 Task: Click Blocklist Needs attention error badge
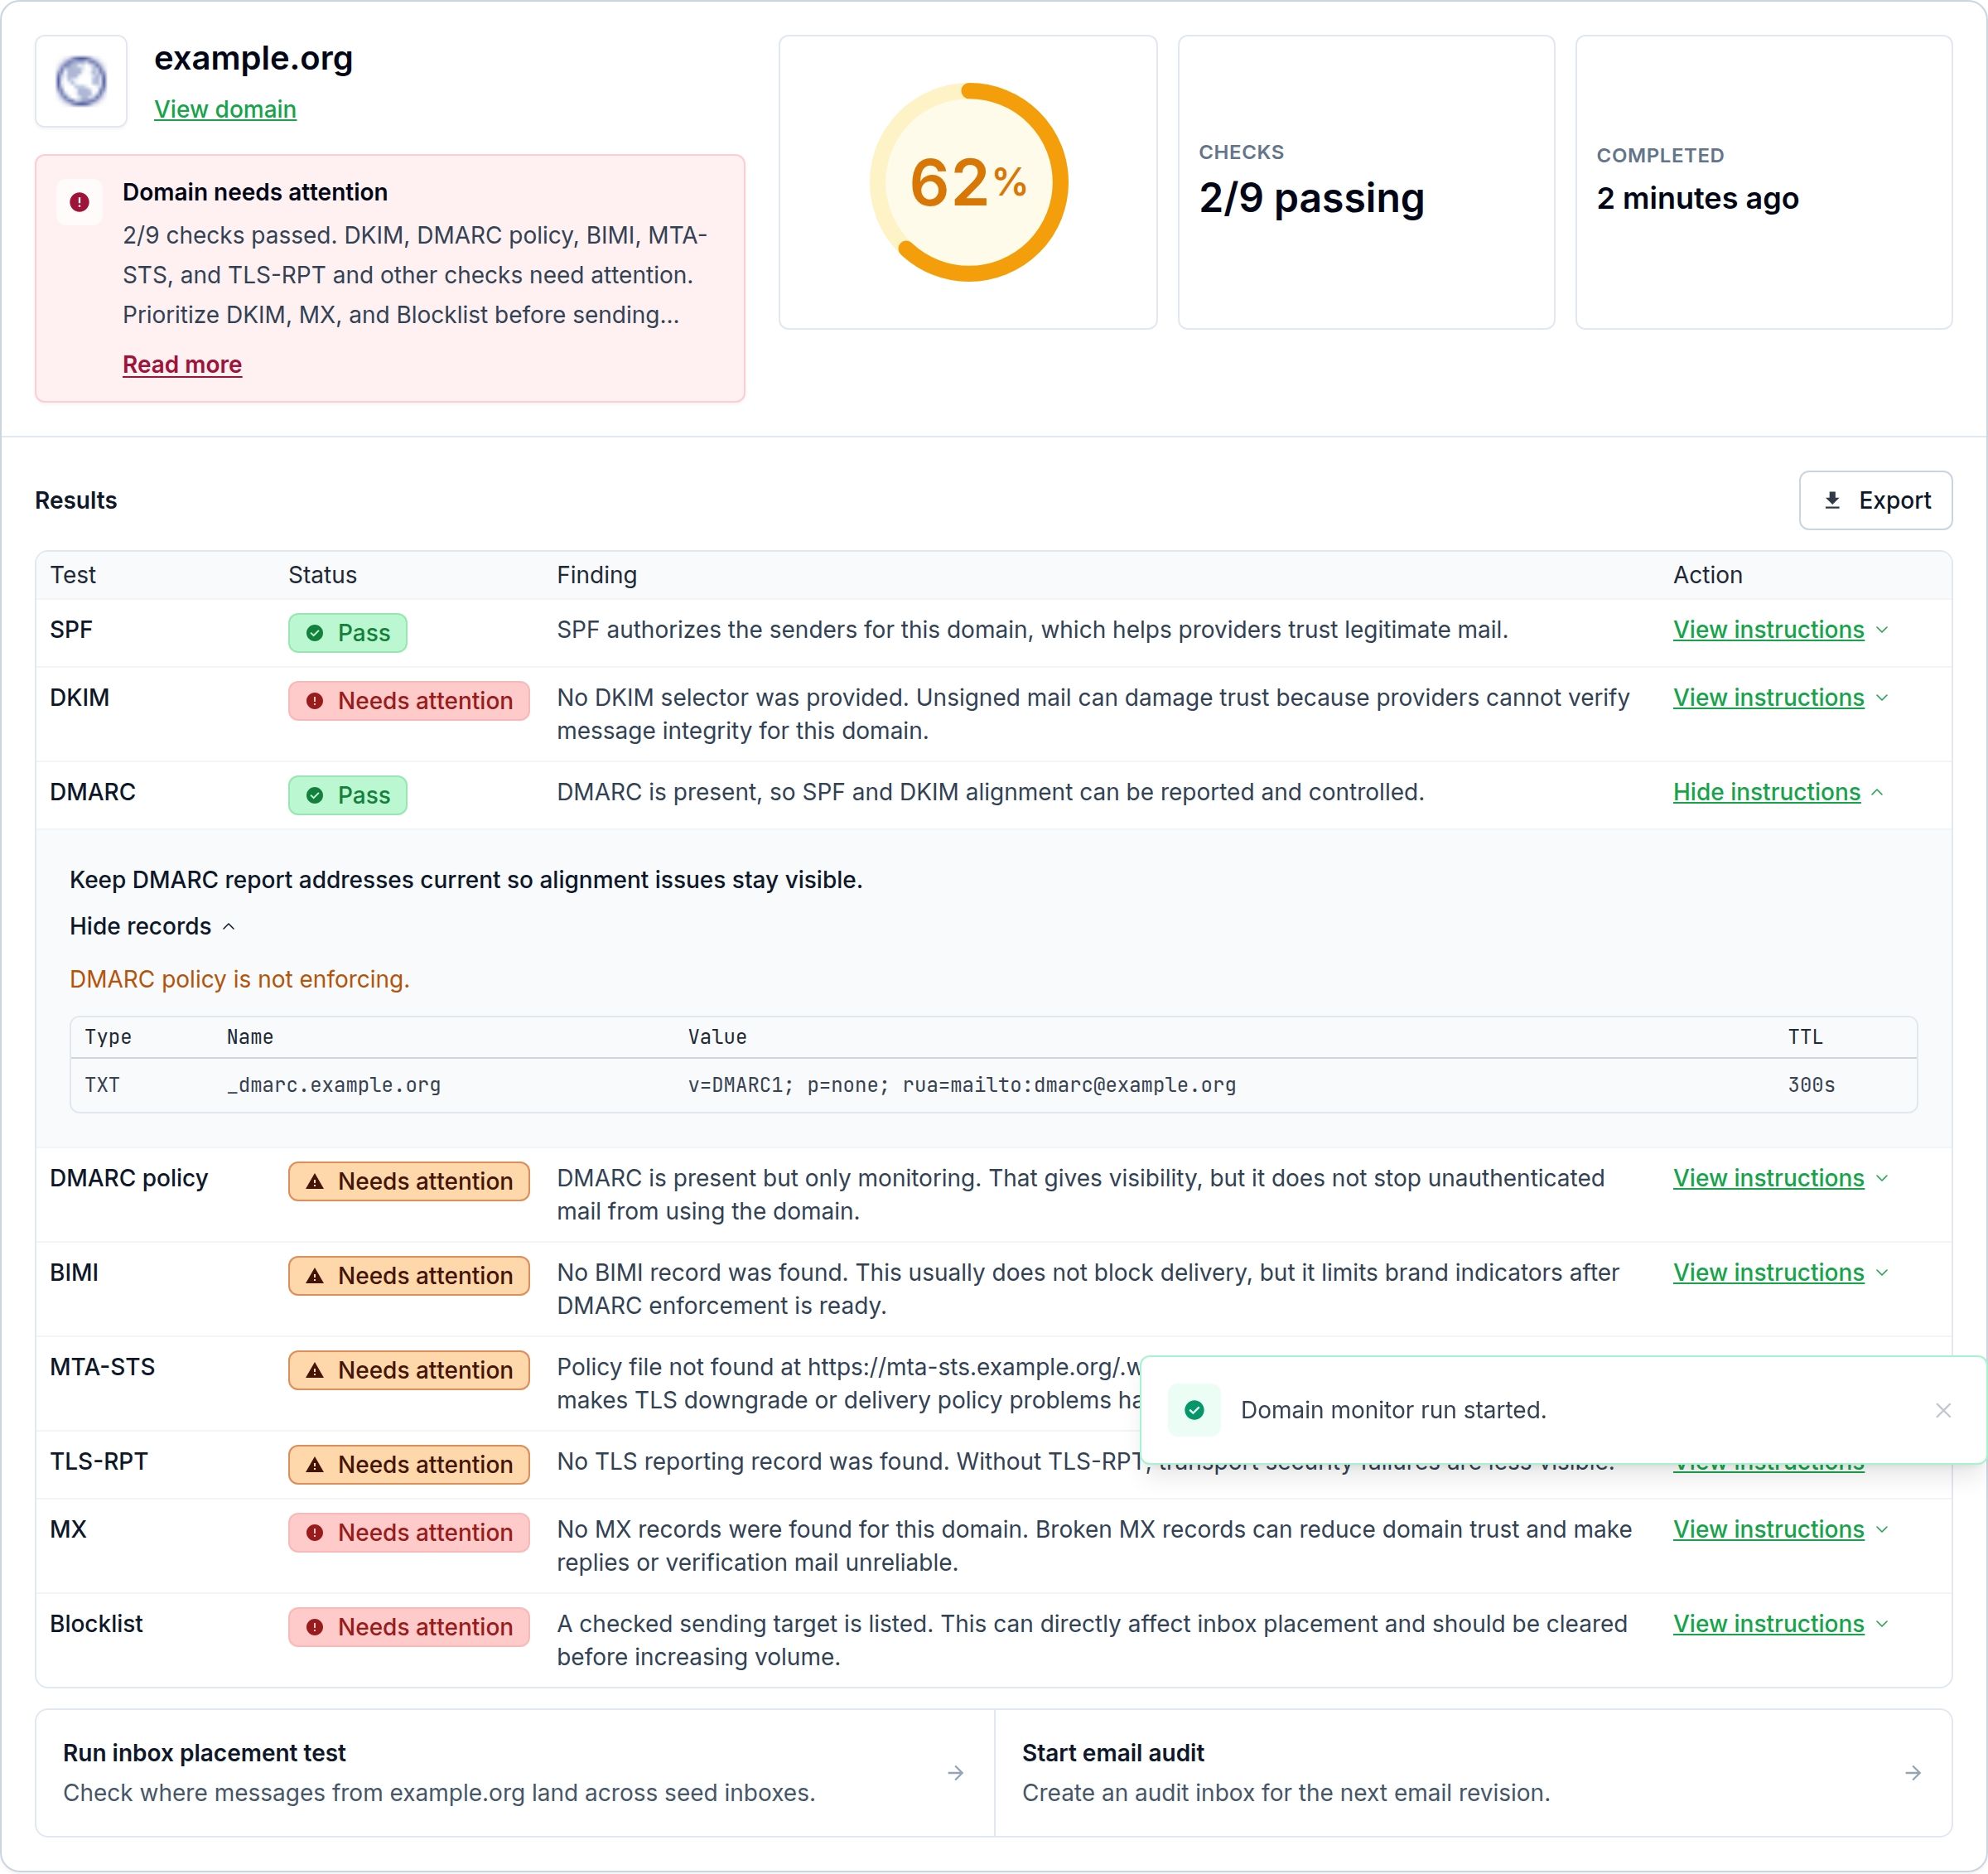click(x=409, y=1627)
